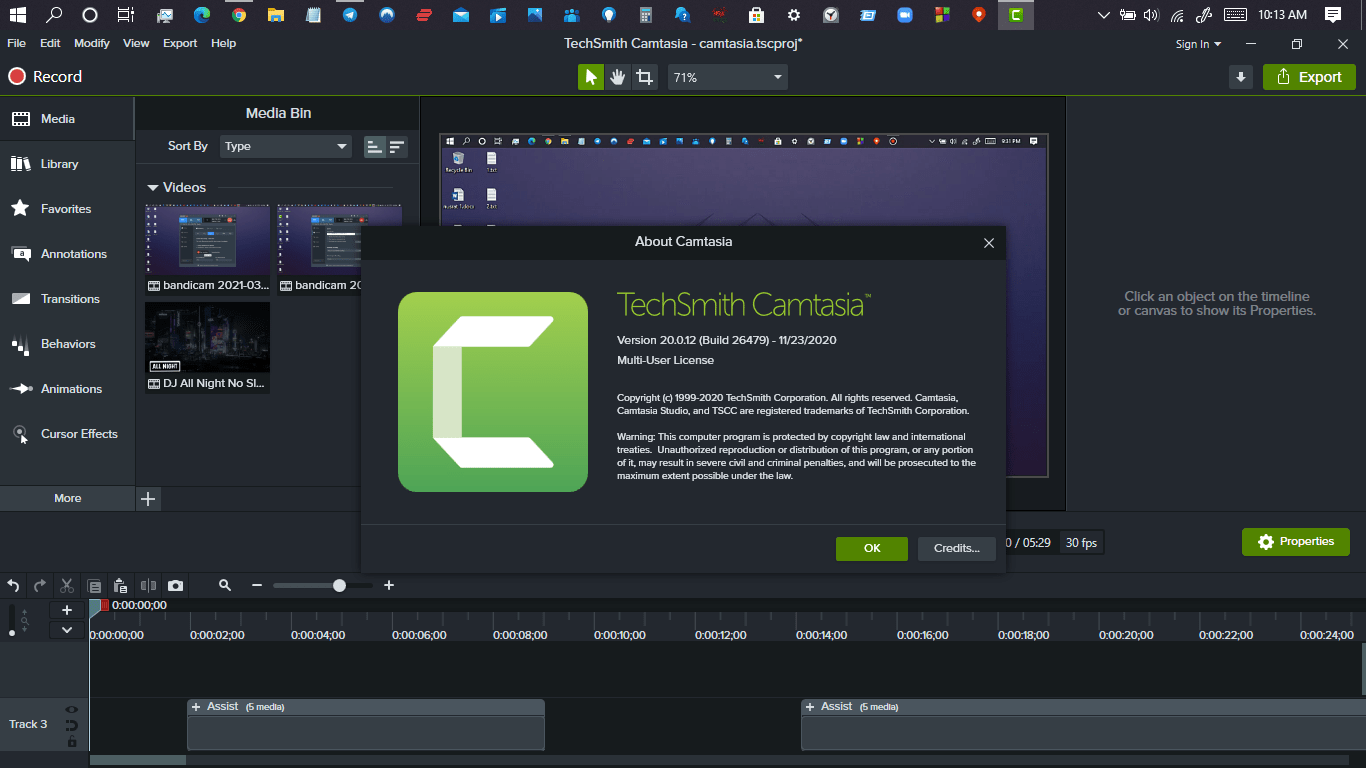Expand the track options chevron dropdown
The width and height of the screenshot is (1366, 768).
67,630
